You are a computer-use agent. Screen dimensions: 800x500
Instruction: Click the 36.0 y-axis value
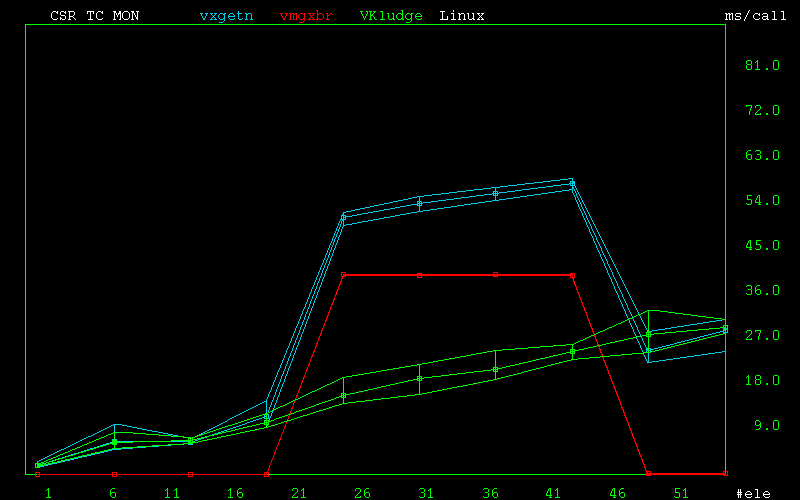[x=762, y=290]
